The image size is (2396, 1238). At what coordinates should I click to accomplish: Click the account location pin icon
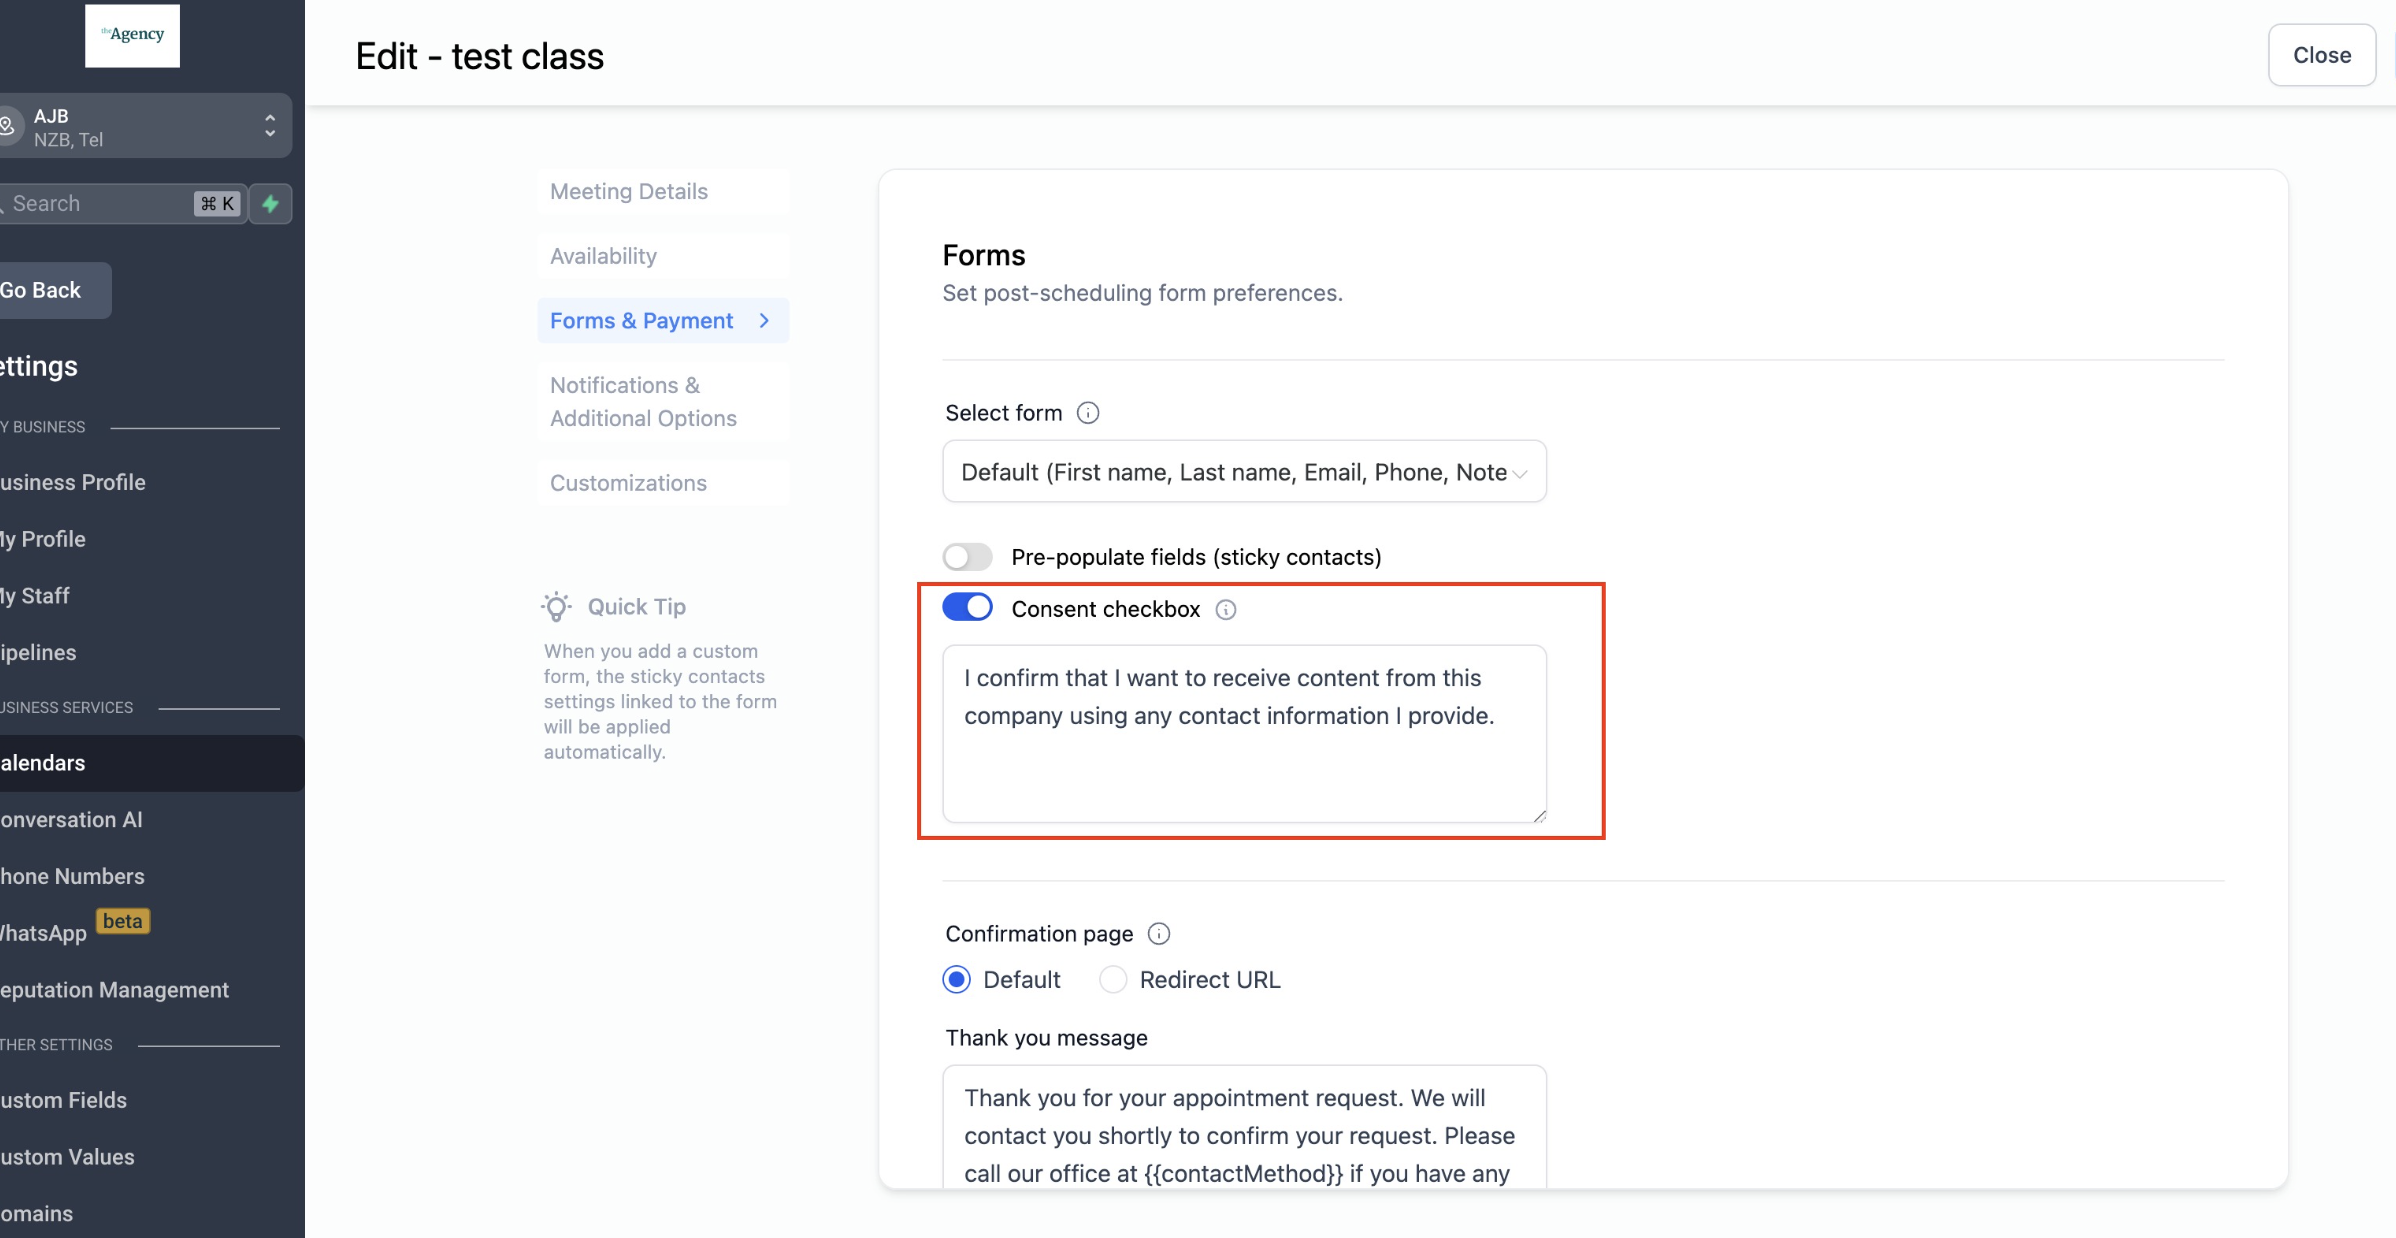[x=8, y=126]
